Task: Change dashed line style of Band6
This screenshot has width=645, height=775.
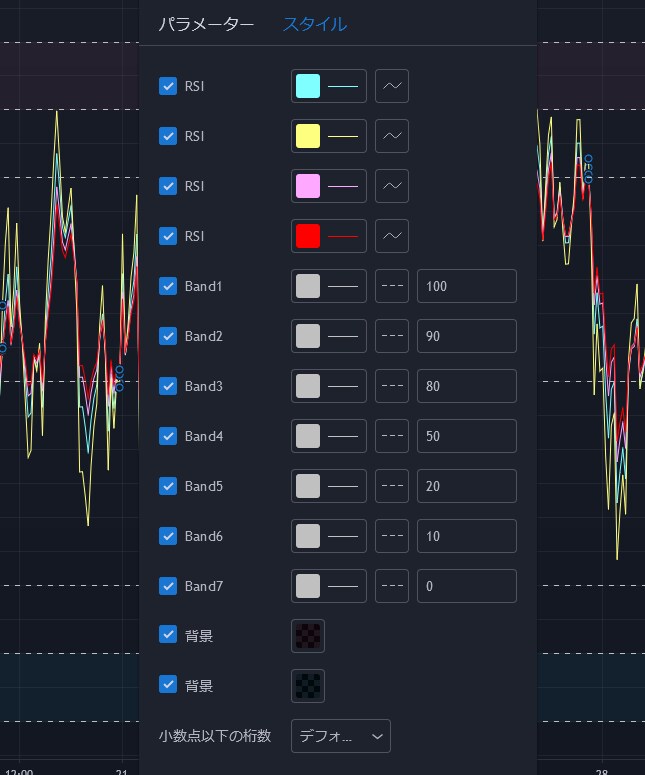Action: [392, 536]
